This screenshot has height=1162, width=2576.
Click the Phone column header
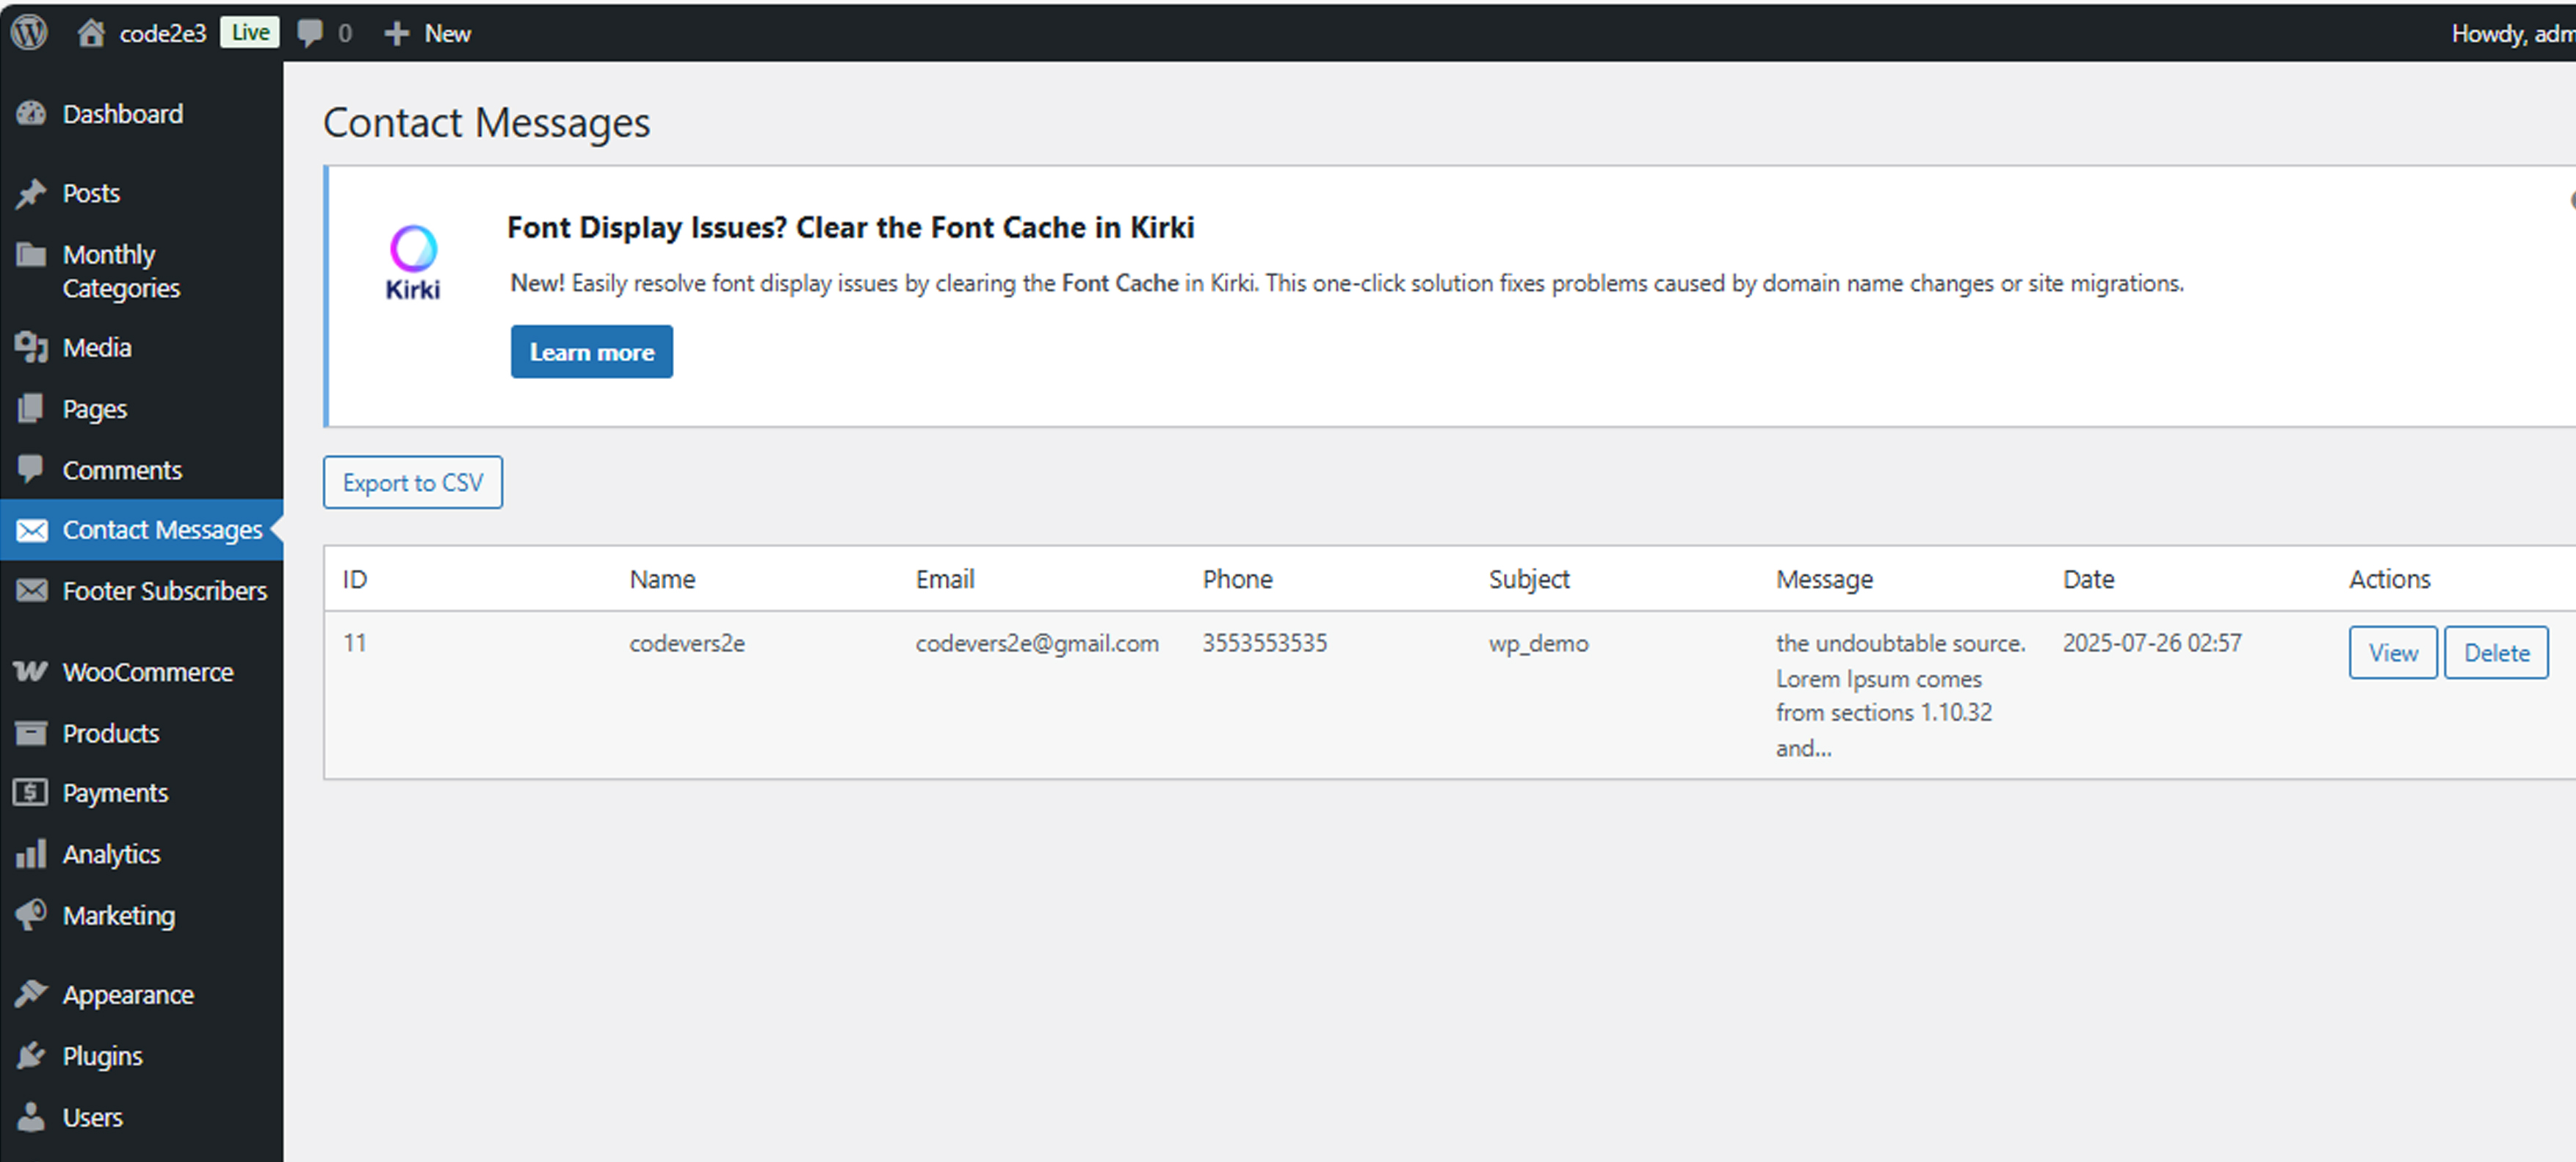[1237, 579]
